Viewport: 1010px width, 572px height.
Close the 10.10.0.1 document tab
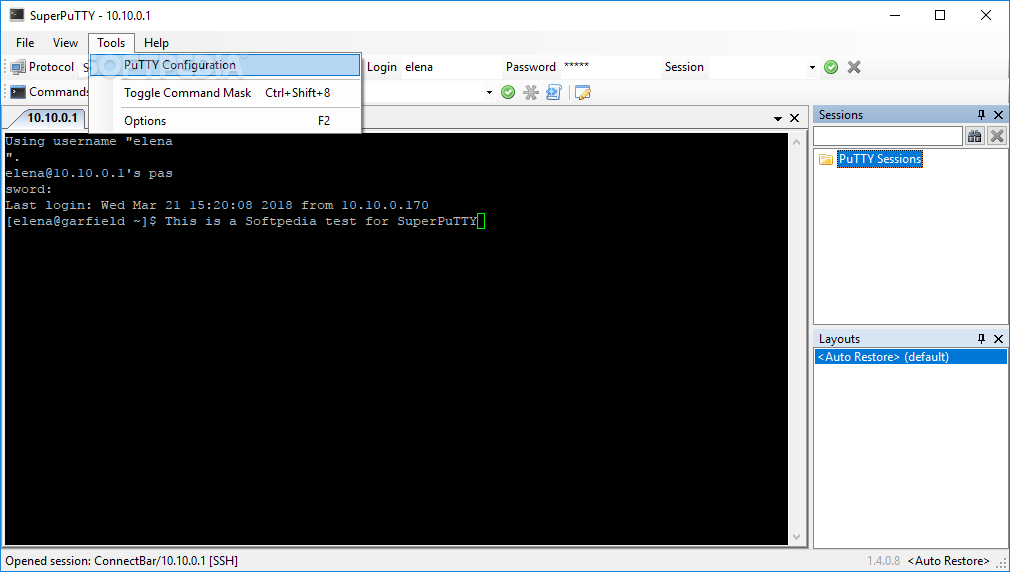tap(794, 118)
